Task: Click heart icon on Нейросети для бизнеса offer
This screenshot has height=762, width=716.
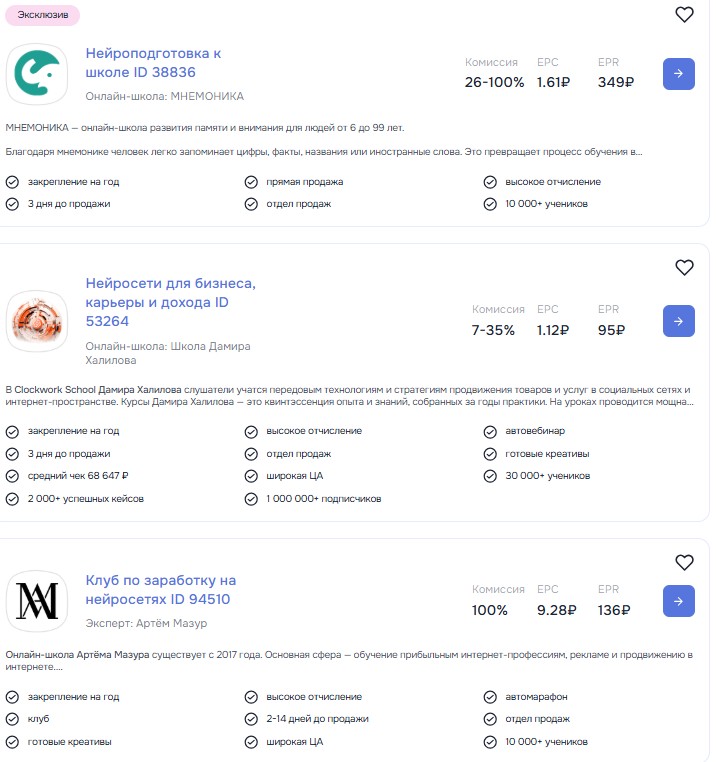Action: 684,267
